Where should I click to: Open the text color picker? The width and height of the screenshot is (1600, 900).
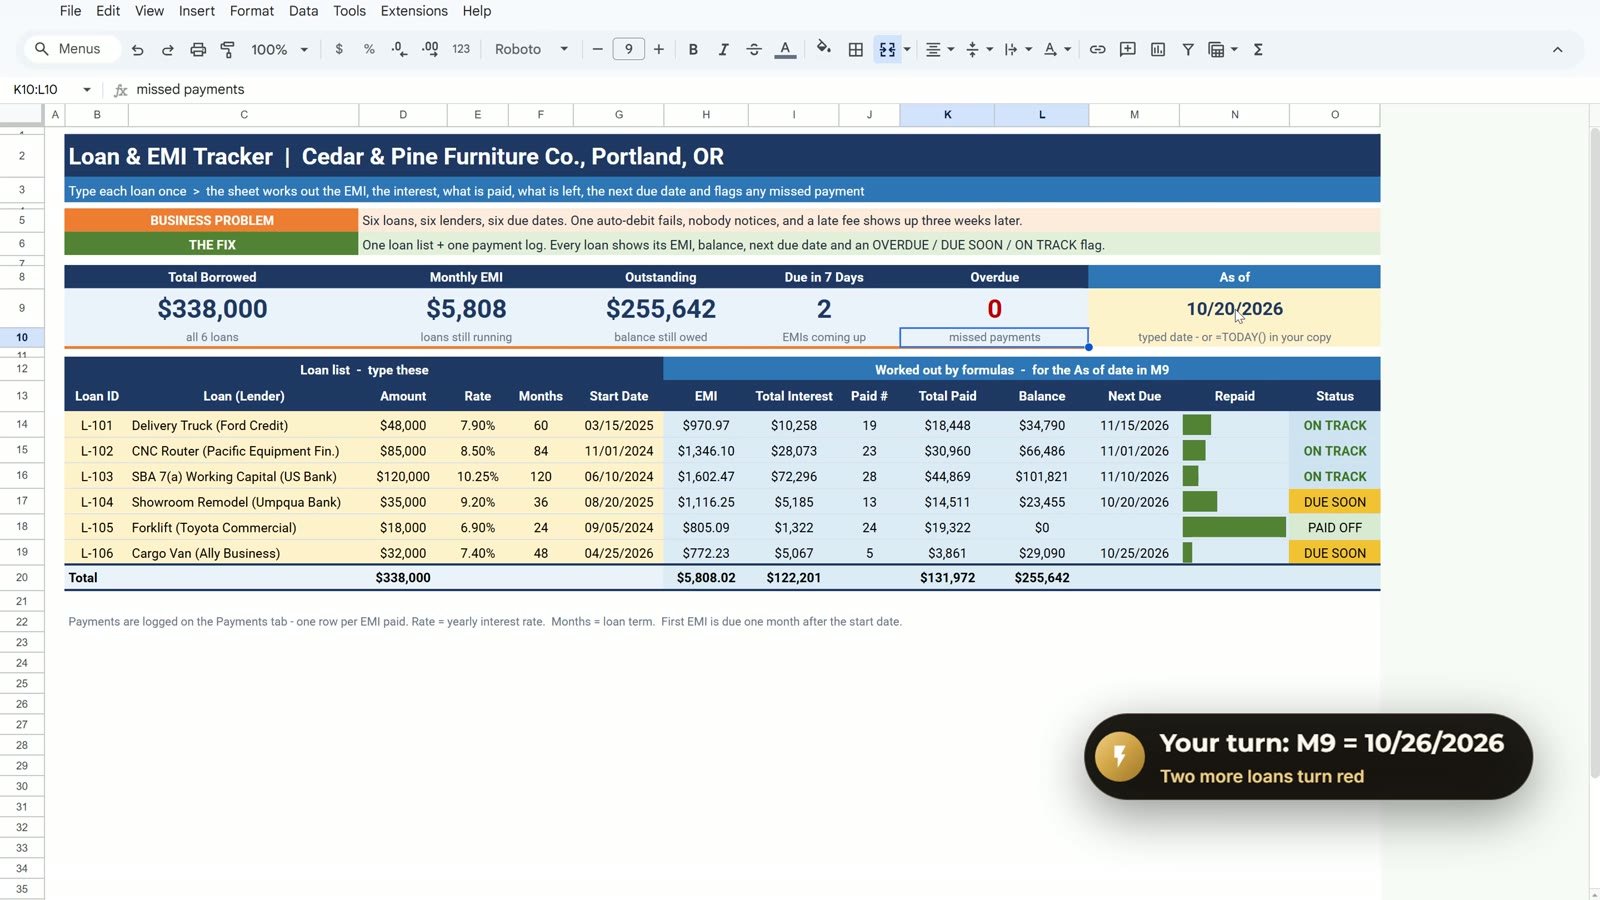point(785,49)
